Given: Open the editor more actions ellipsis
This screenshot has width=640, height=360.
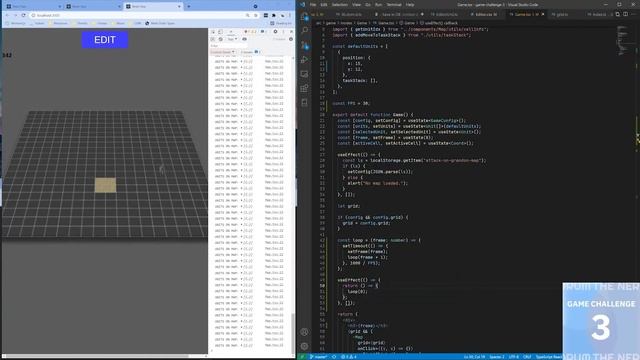Looking at the screenshot, I should [633, 14].
